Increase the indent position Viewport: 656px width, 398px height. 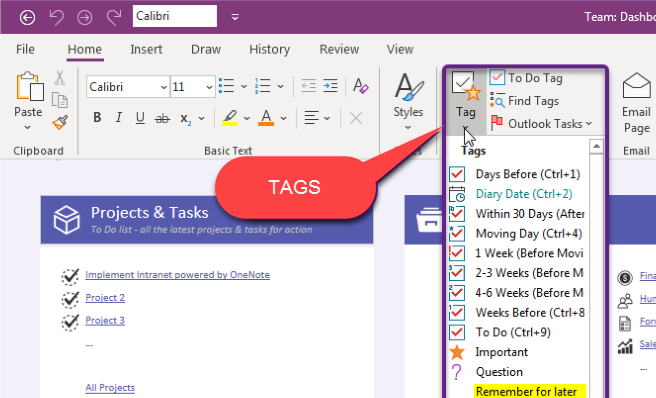point(330,86)
